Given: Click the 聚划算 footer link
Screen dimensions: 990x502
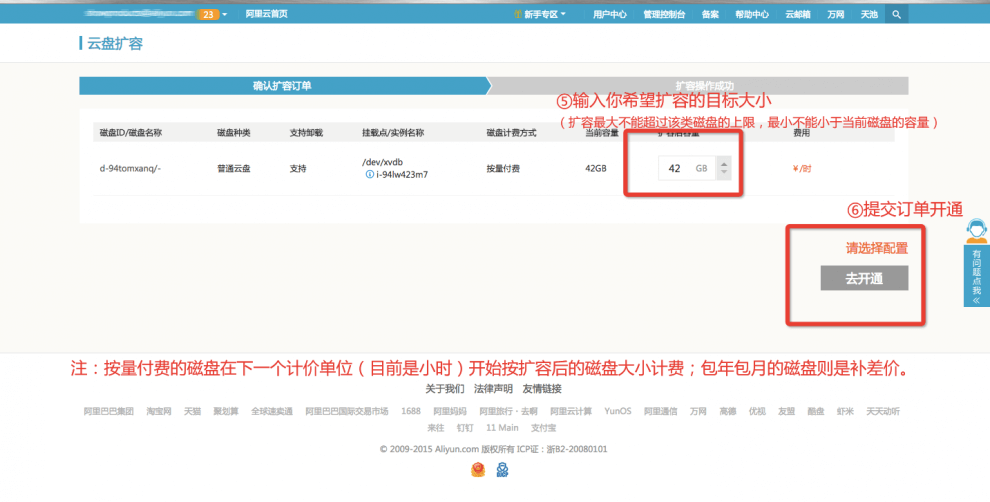Looking at the screenshot, I should (226, 412).
